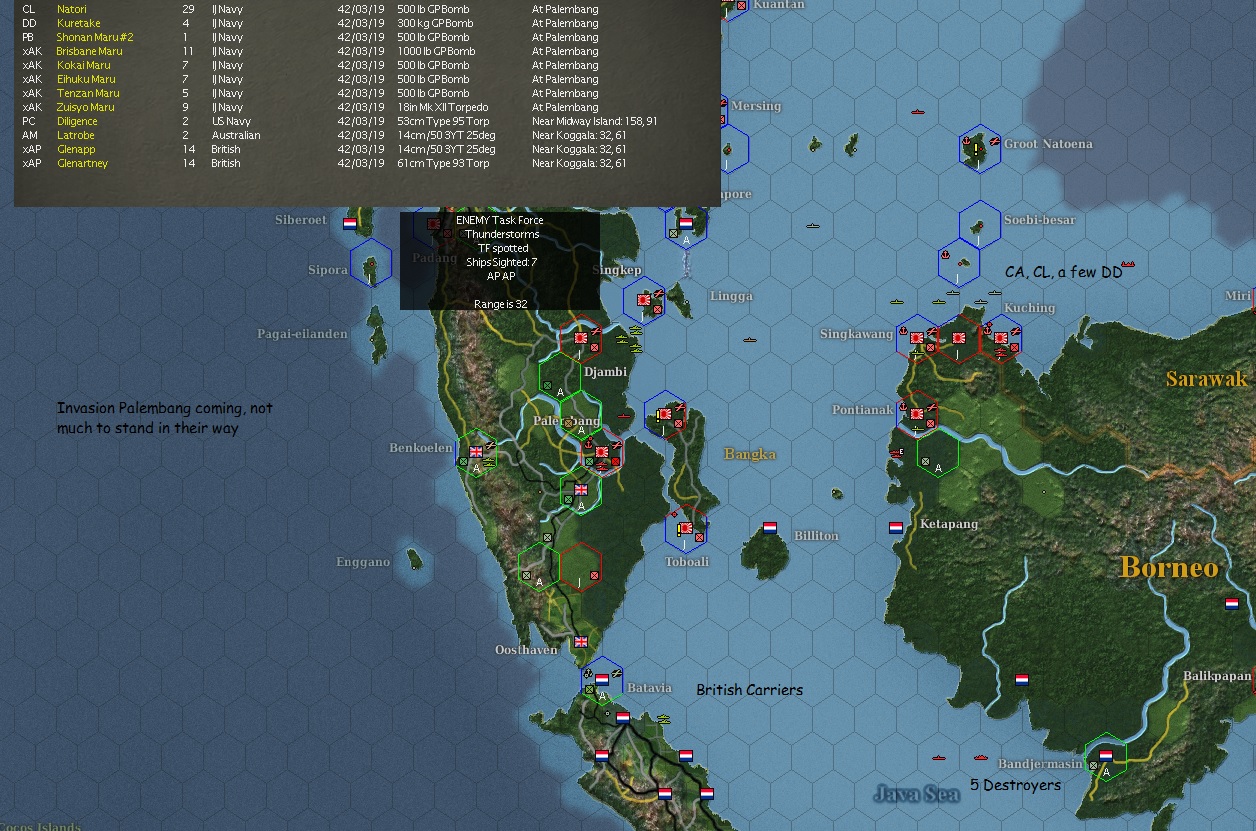Viewport: 1256px width, 831px height.
Task: Select the Dutch flag base at Siberoet
Action: click(x=350, y=224)
